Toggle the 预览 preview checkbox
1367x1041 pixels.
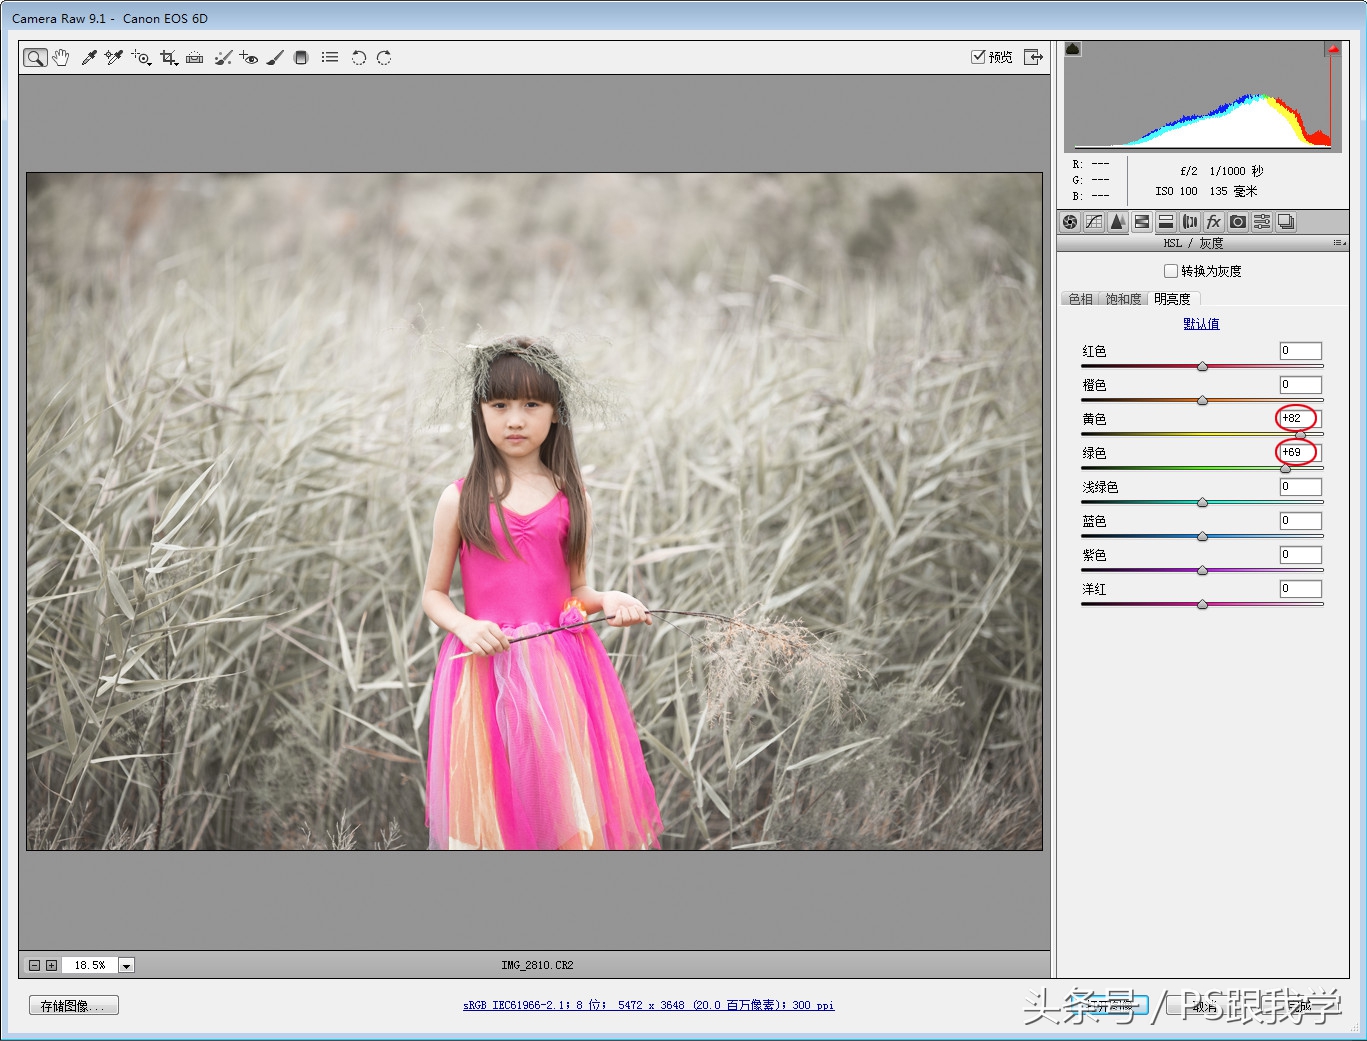[x=978, y=57]
